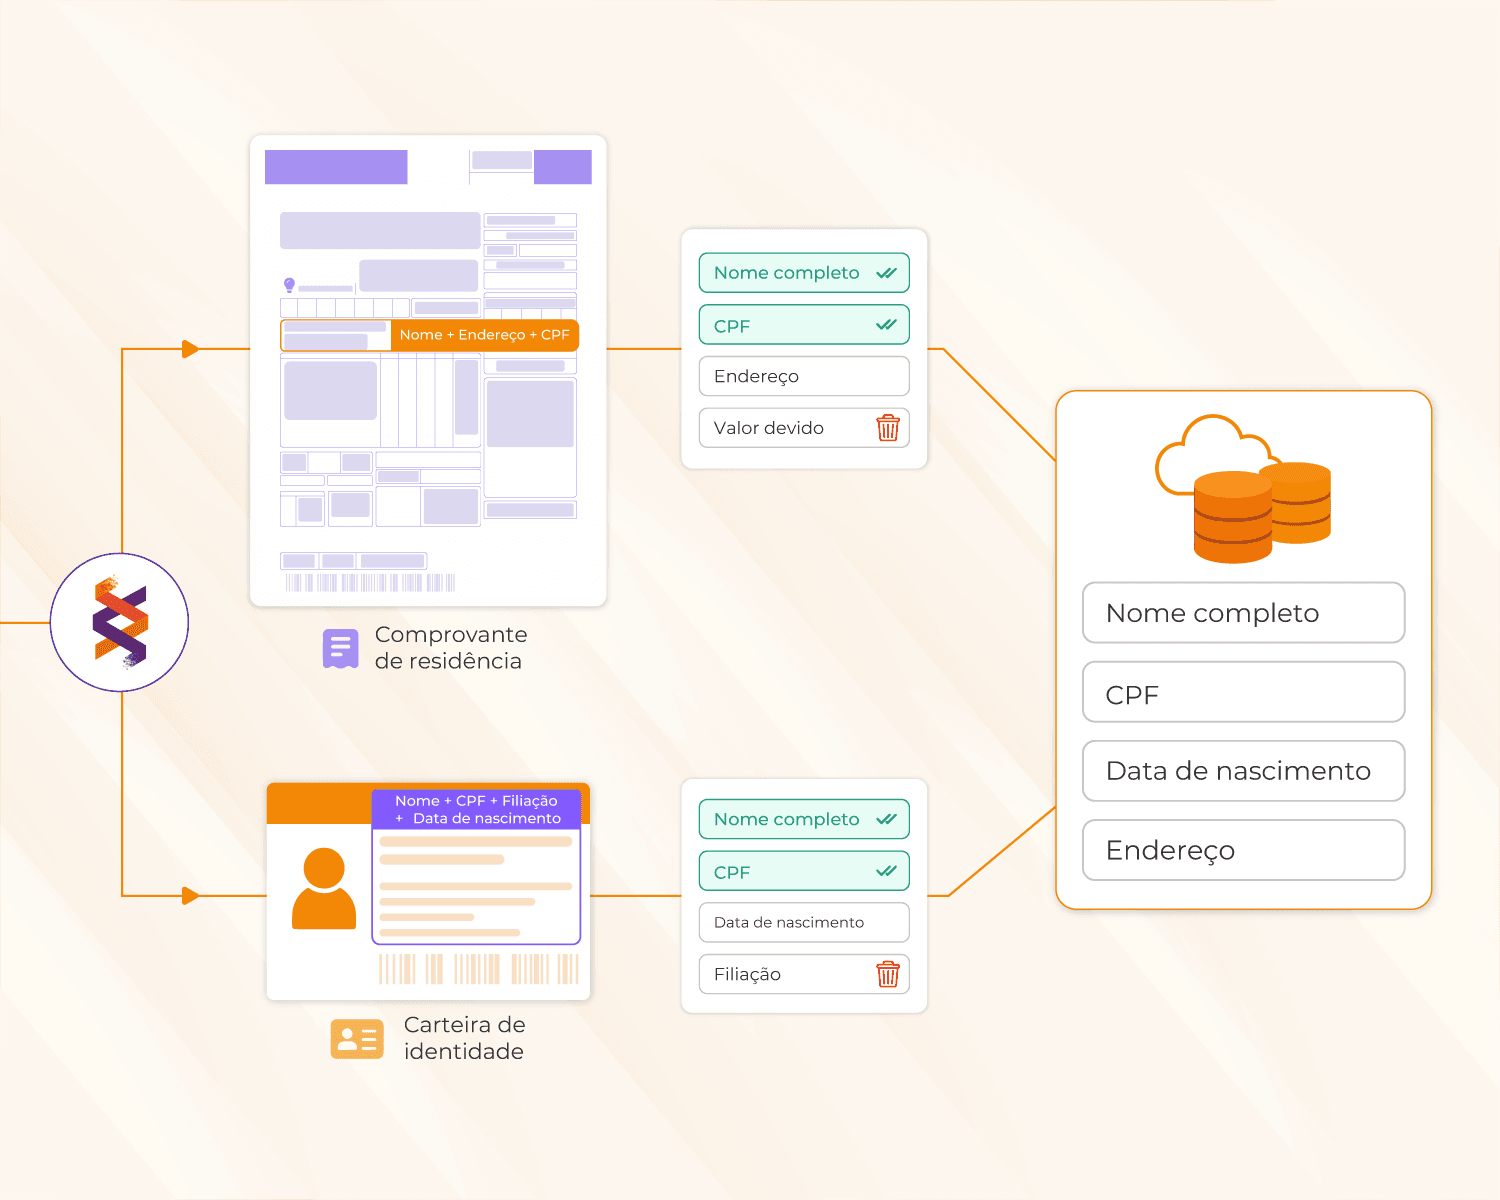Image resolution: width=1500 pixels, height=1200 pixels.
Task: Toggle the top Nome completo double checkmark
Action: [x=886, y=273]
